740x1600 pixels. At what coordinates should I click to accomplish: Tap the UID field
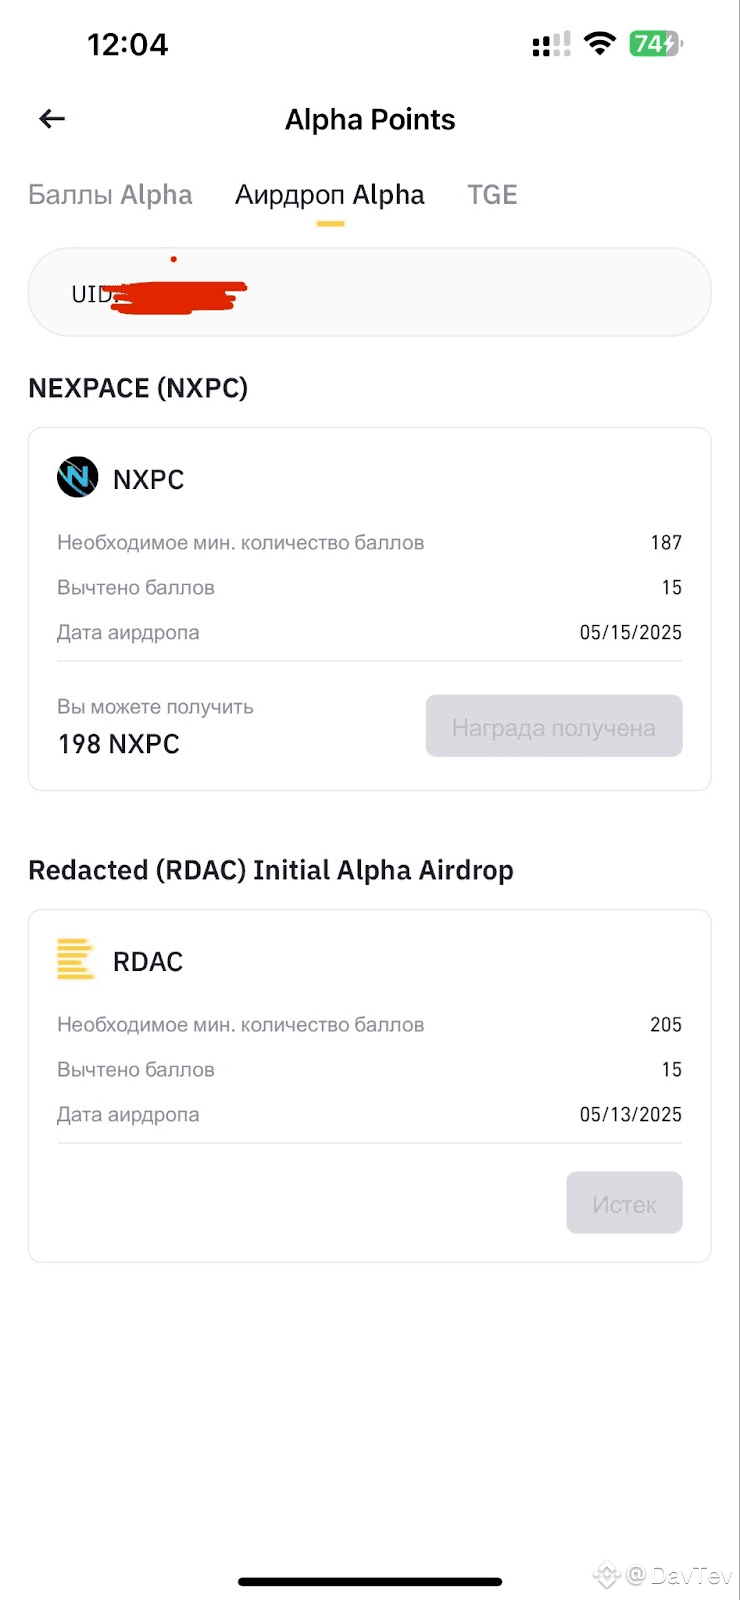tap(370, 292)
